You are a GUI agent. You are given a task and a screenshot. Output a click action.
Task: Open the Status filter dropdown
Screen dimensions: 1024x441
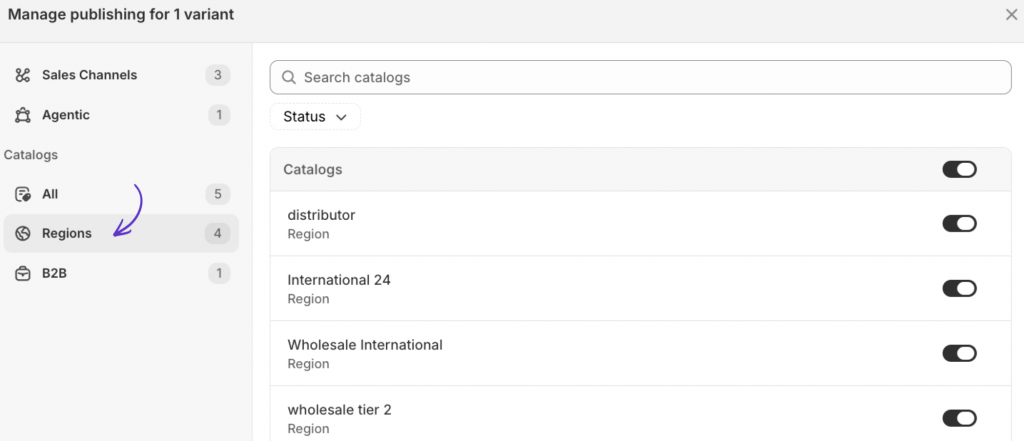click(x=315, y=117)
